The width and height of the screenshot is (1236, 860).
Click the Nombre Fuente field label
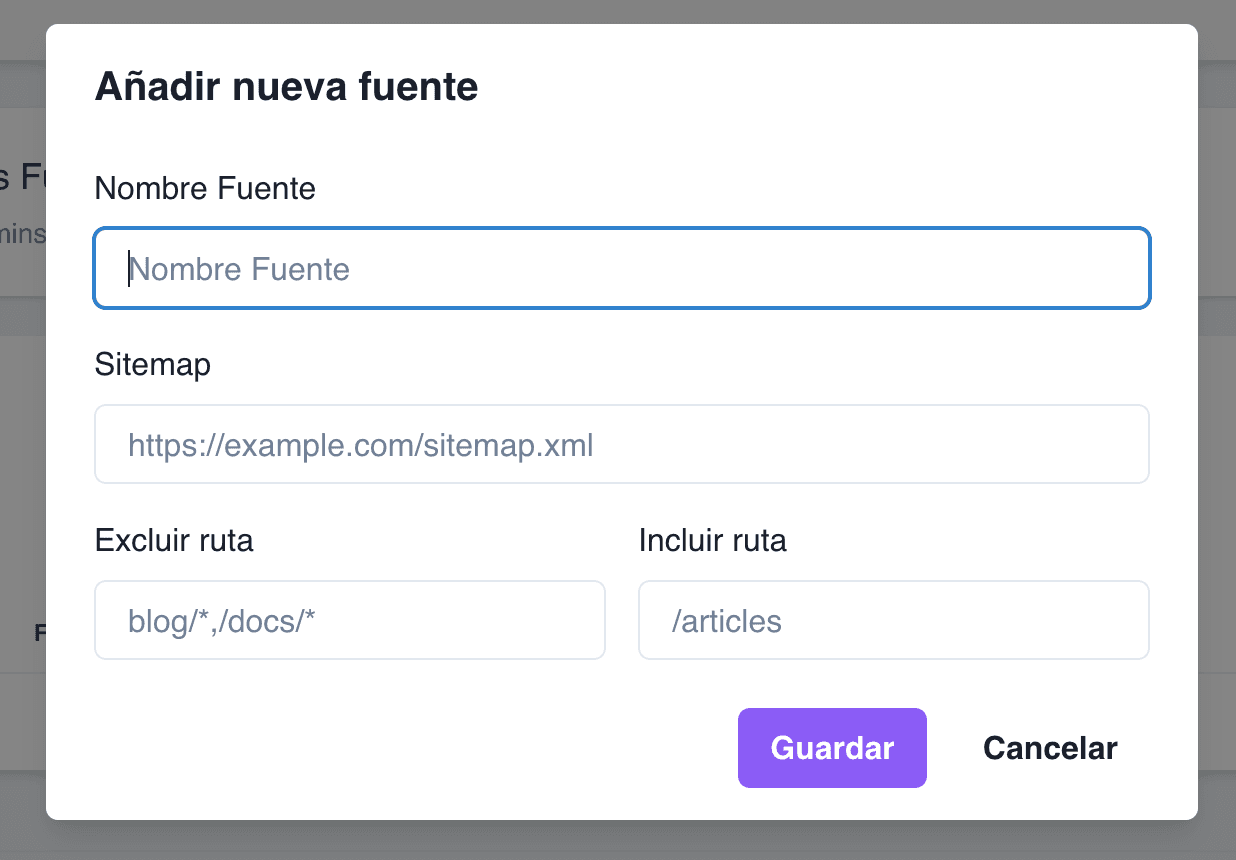coord(204,188)
